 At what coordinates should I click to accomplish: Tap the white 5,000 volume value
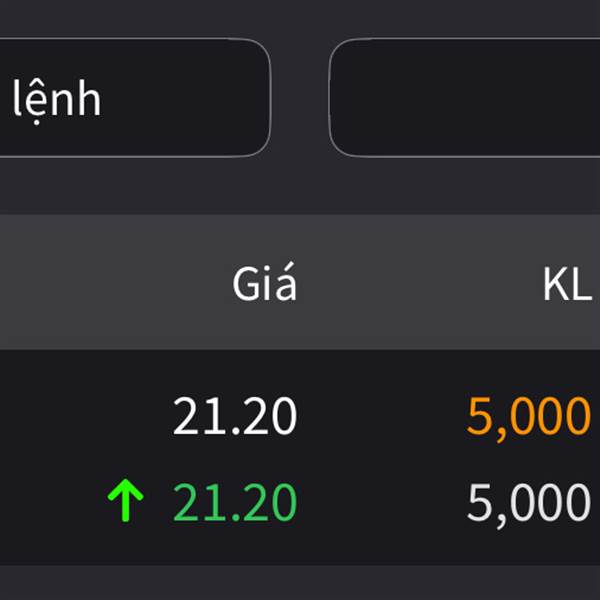pyautogui.click(x=529, y=504)
